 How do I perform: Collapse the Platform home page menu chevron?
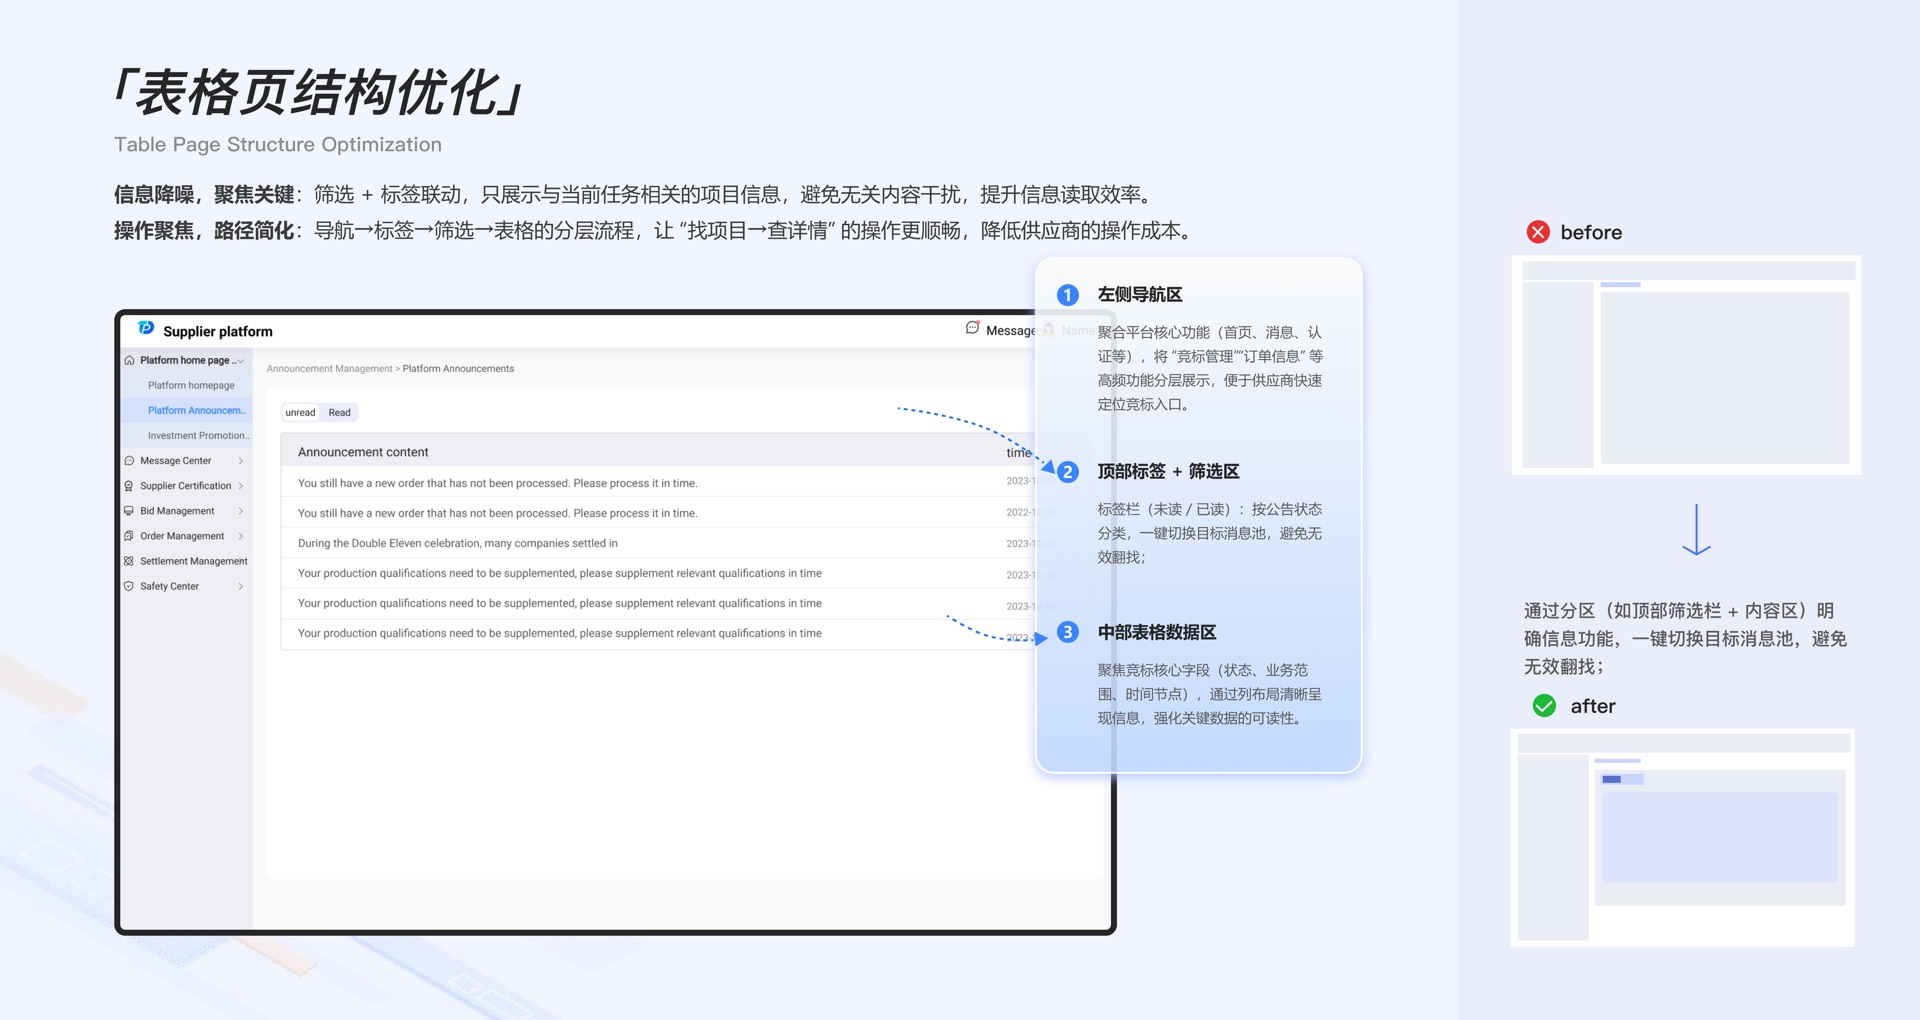240,361
